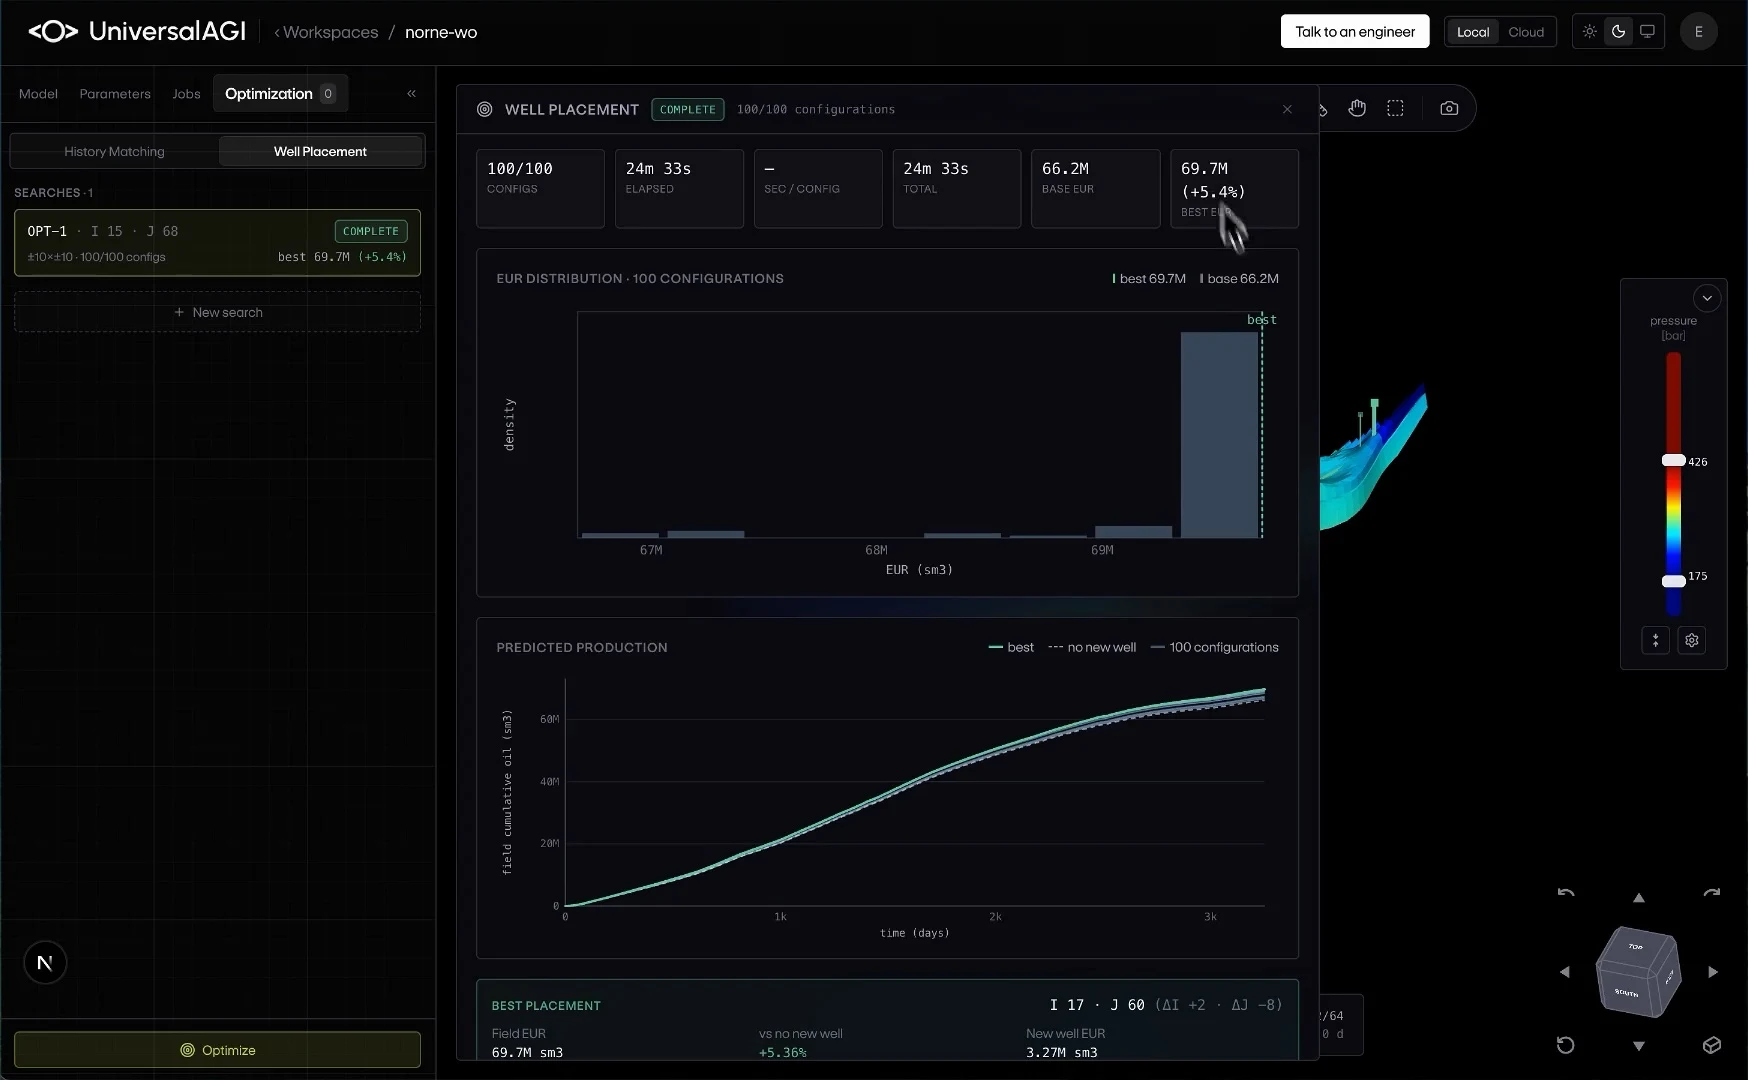Click the COMPLETE badge in panel header

[688, 109]
